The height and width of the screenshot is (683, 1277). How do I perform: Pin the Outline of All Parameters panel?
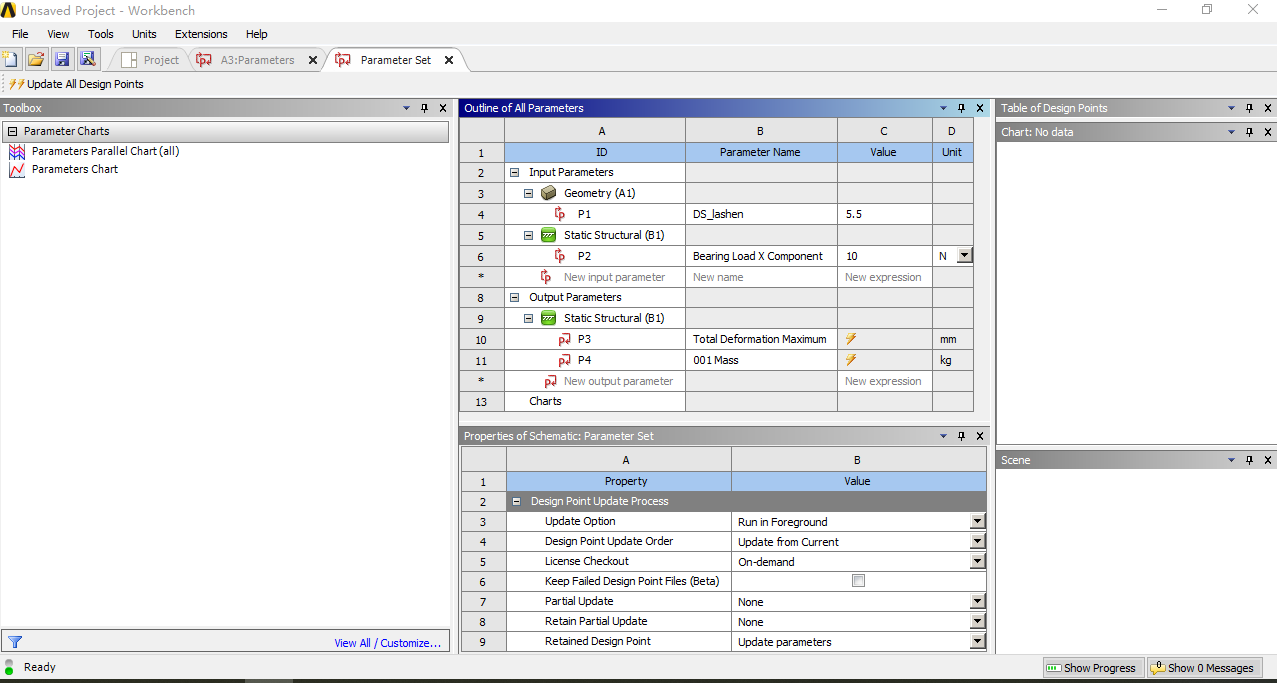click(x=961, y=108)
